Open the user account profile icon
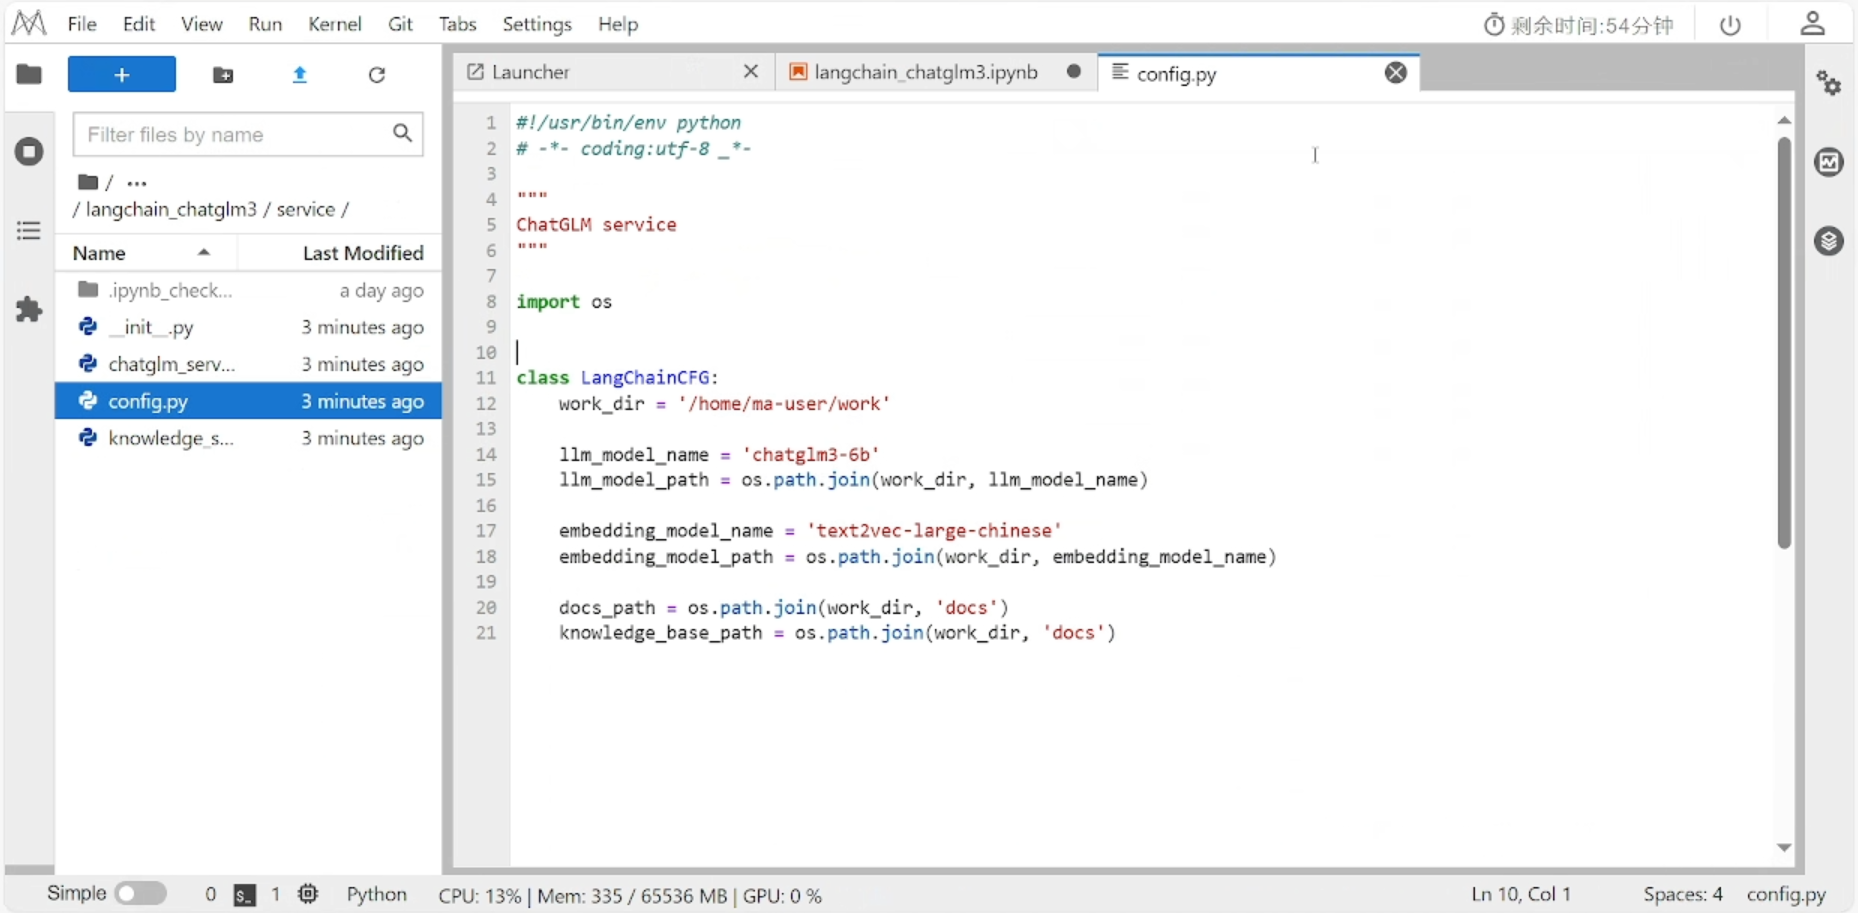 coord(1813,24)
